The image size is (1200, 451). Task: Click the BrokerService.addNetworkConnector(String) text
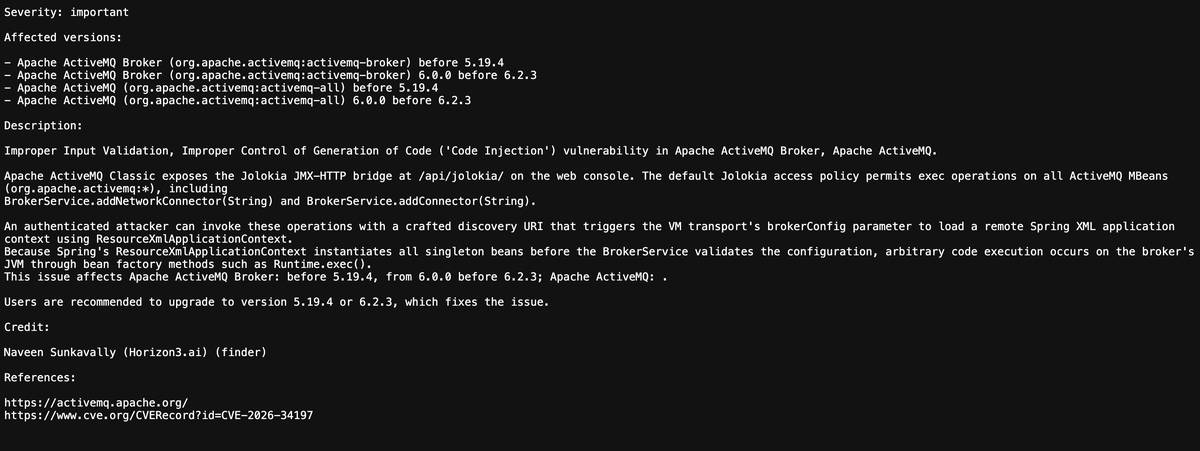click(x=140, y=200)
